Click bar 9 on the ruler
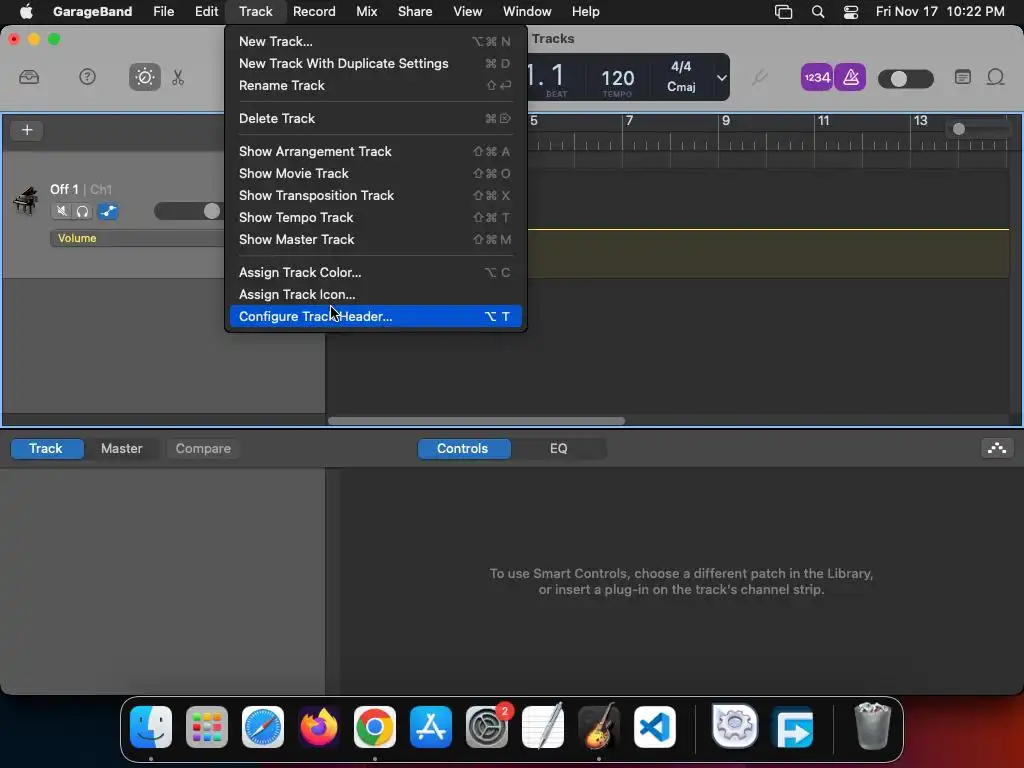Viewport: 1024px width, 768px height. 726,121
